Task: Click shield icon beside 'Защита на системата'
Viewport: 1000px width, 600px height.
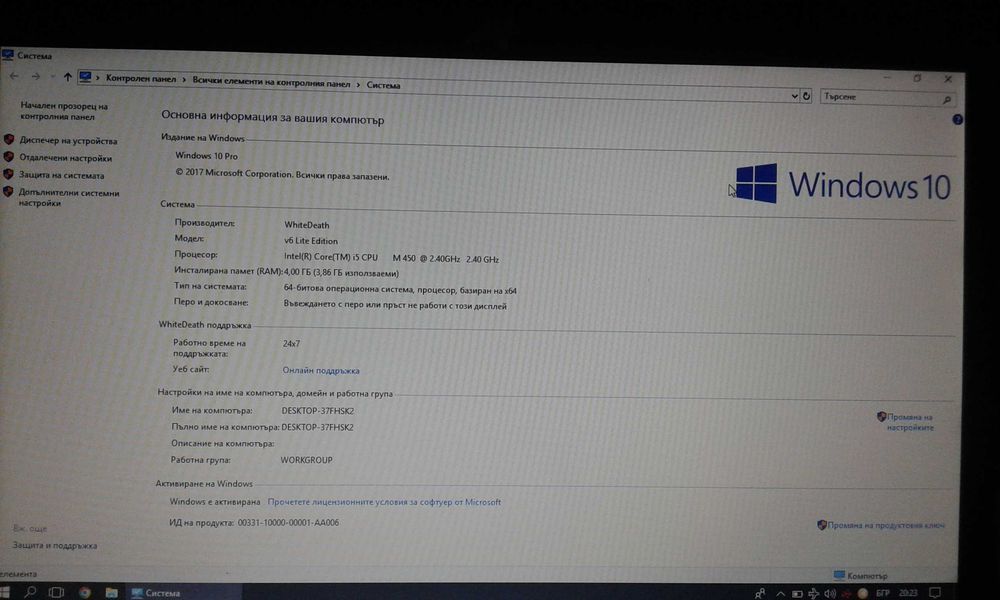Action: point(8,173)
